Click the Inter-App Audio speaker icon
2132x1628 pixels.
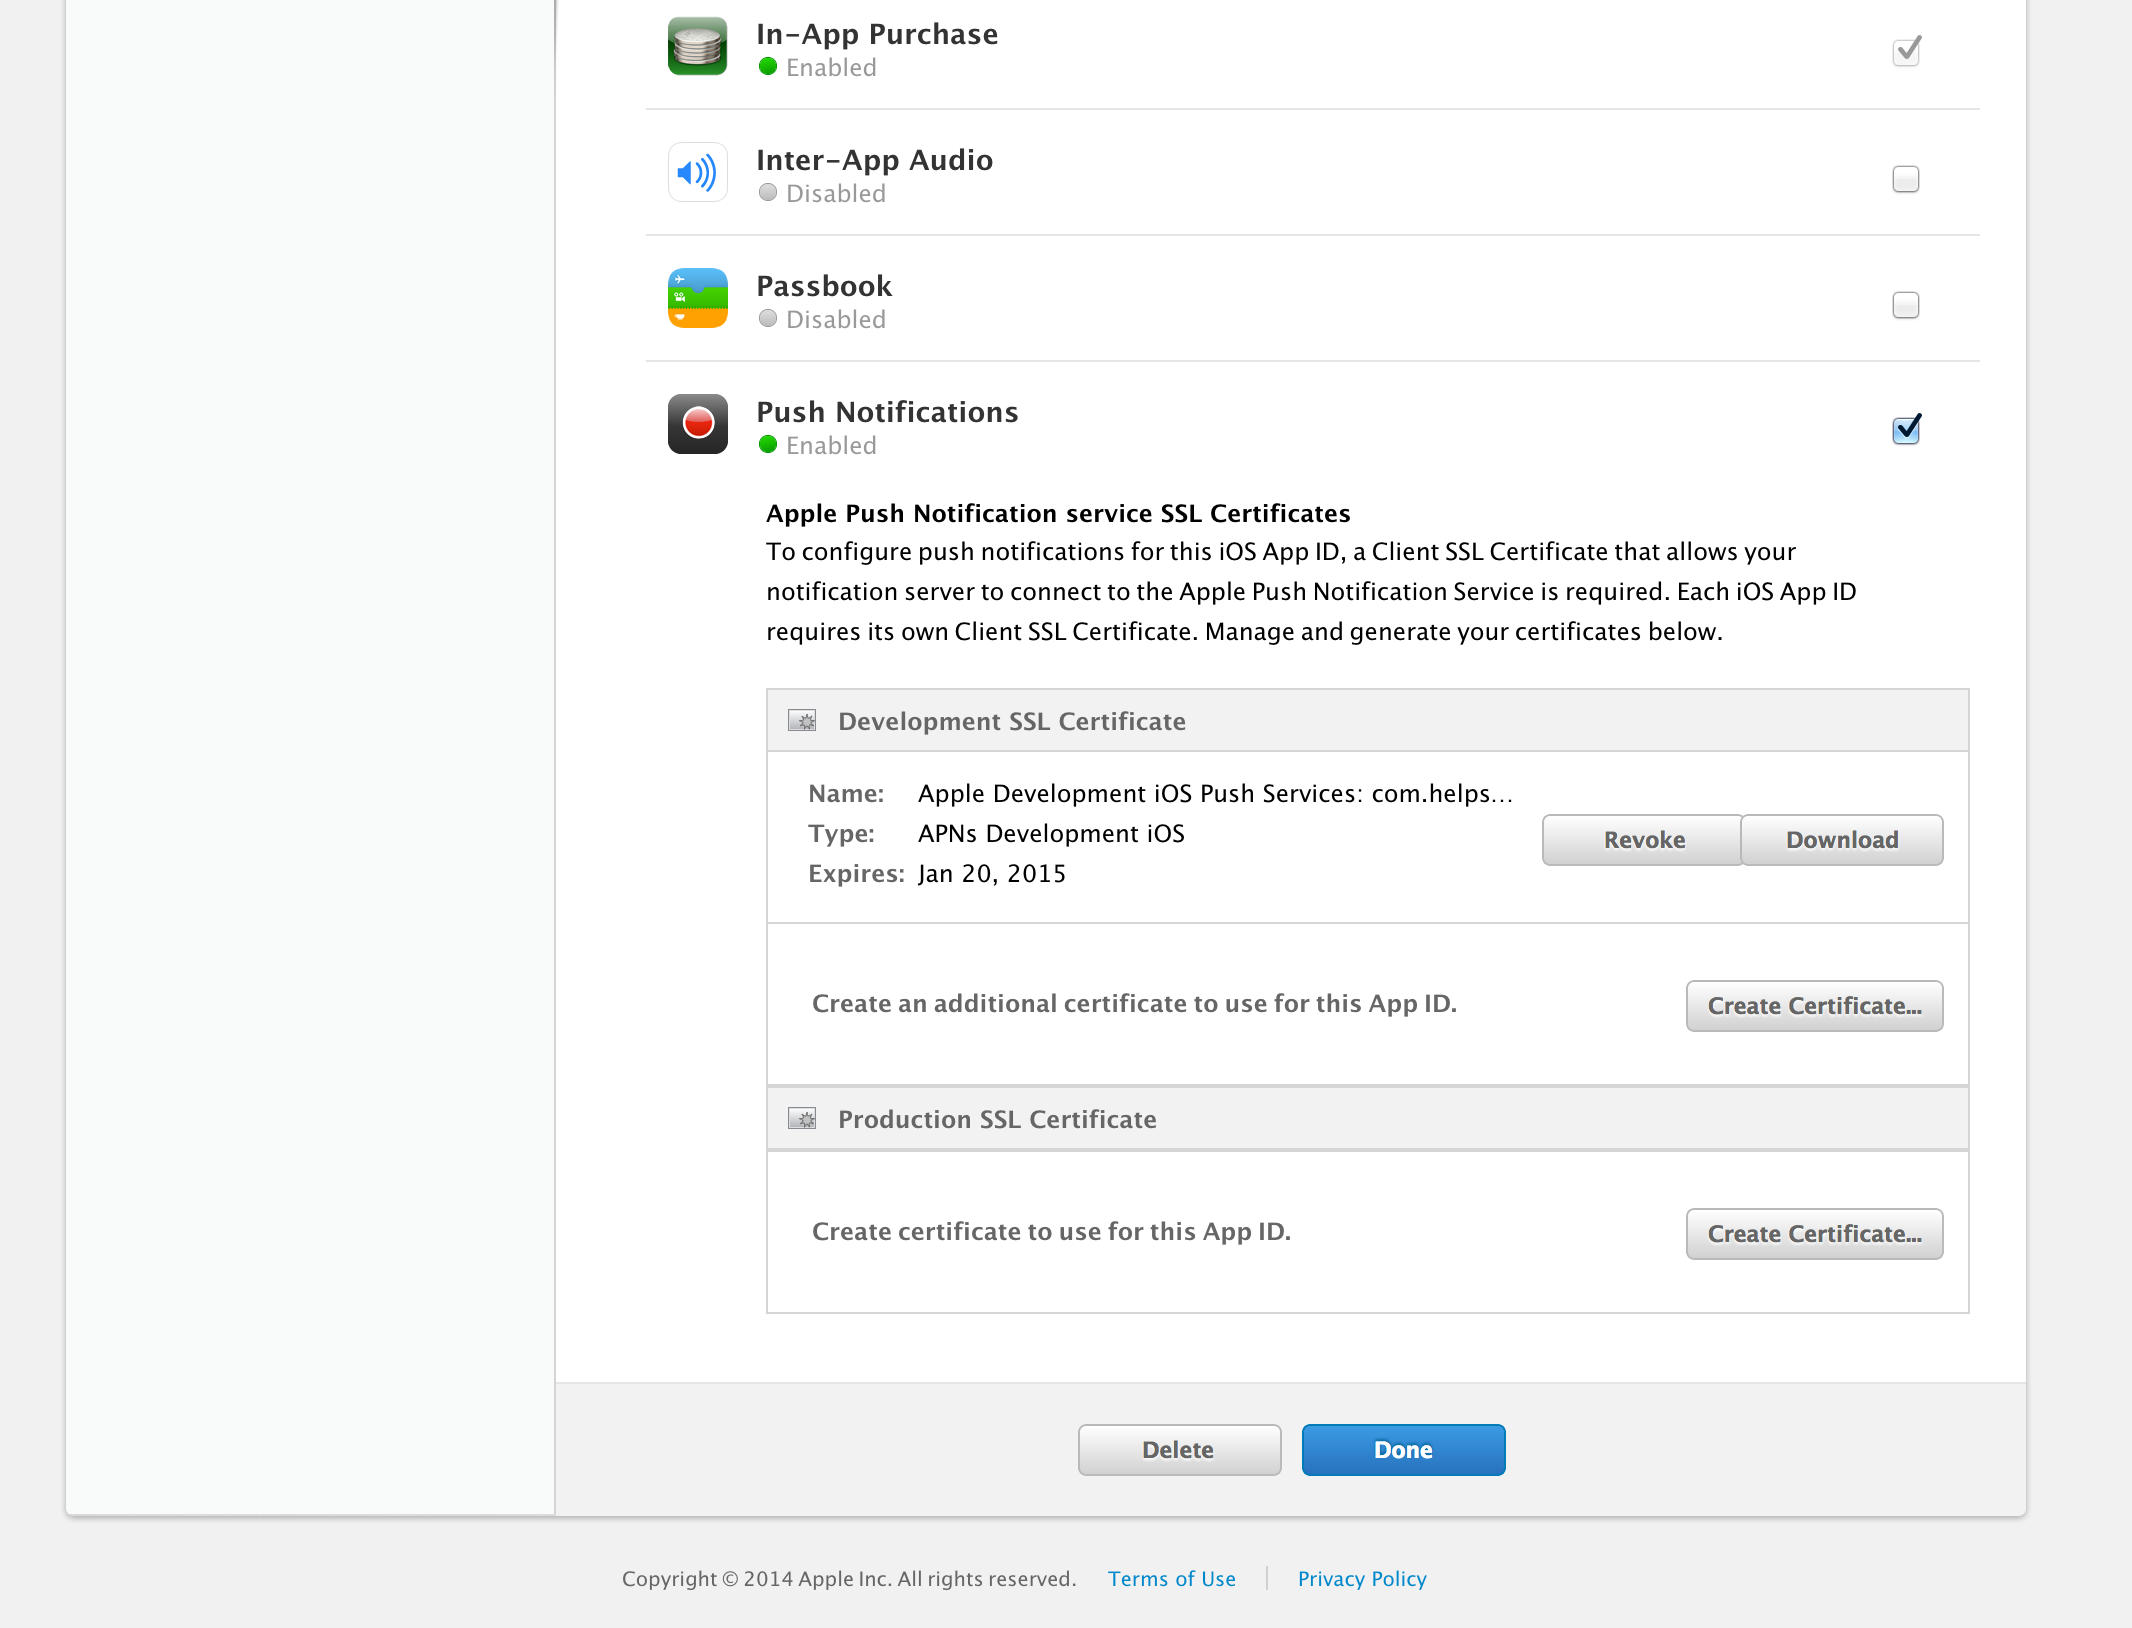point(697,172)
